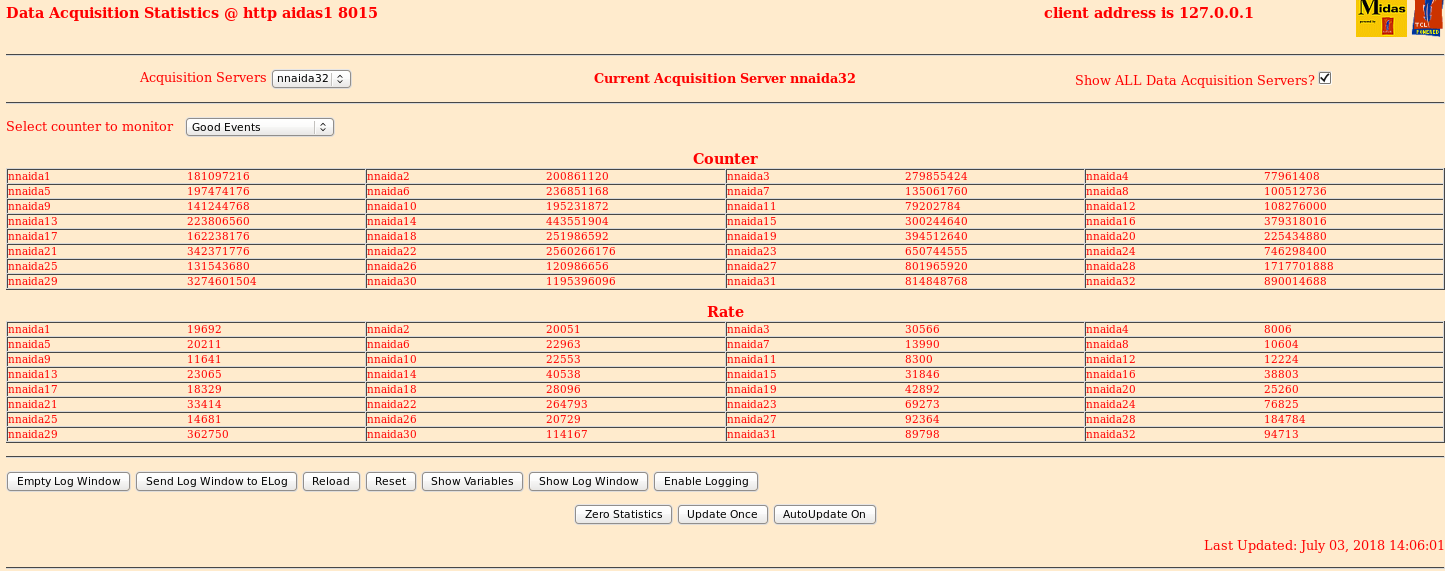Select counter value 1717701888 for nnaida28

coord(1299,266)
